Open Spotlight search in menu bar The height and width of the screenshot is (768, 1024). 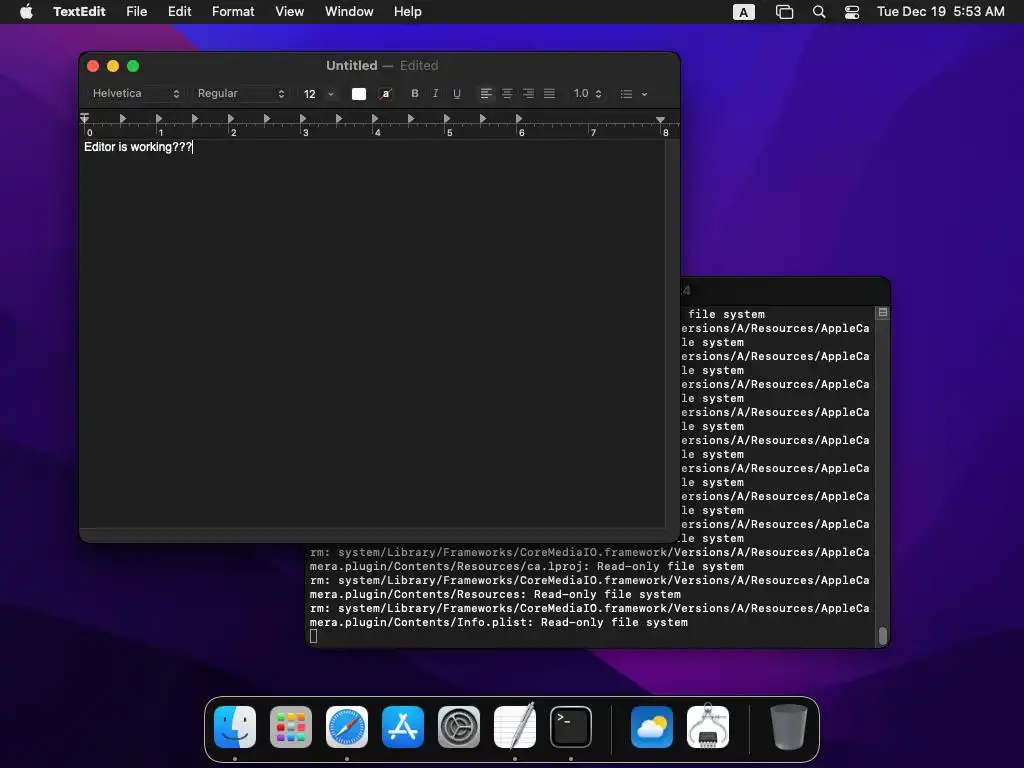(x=818, y=12)
